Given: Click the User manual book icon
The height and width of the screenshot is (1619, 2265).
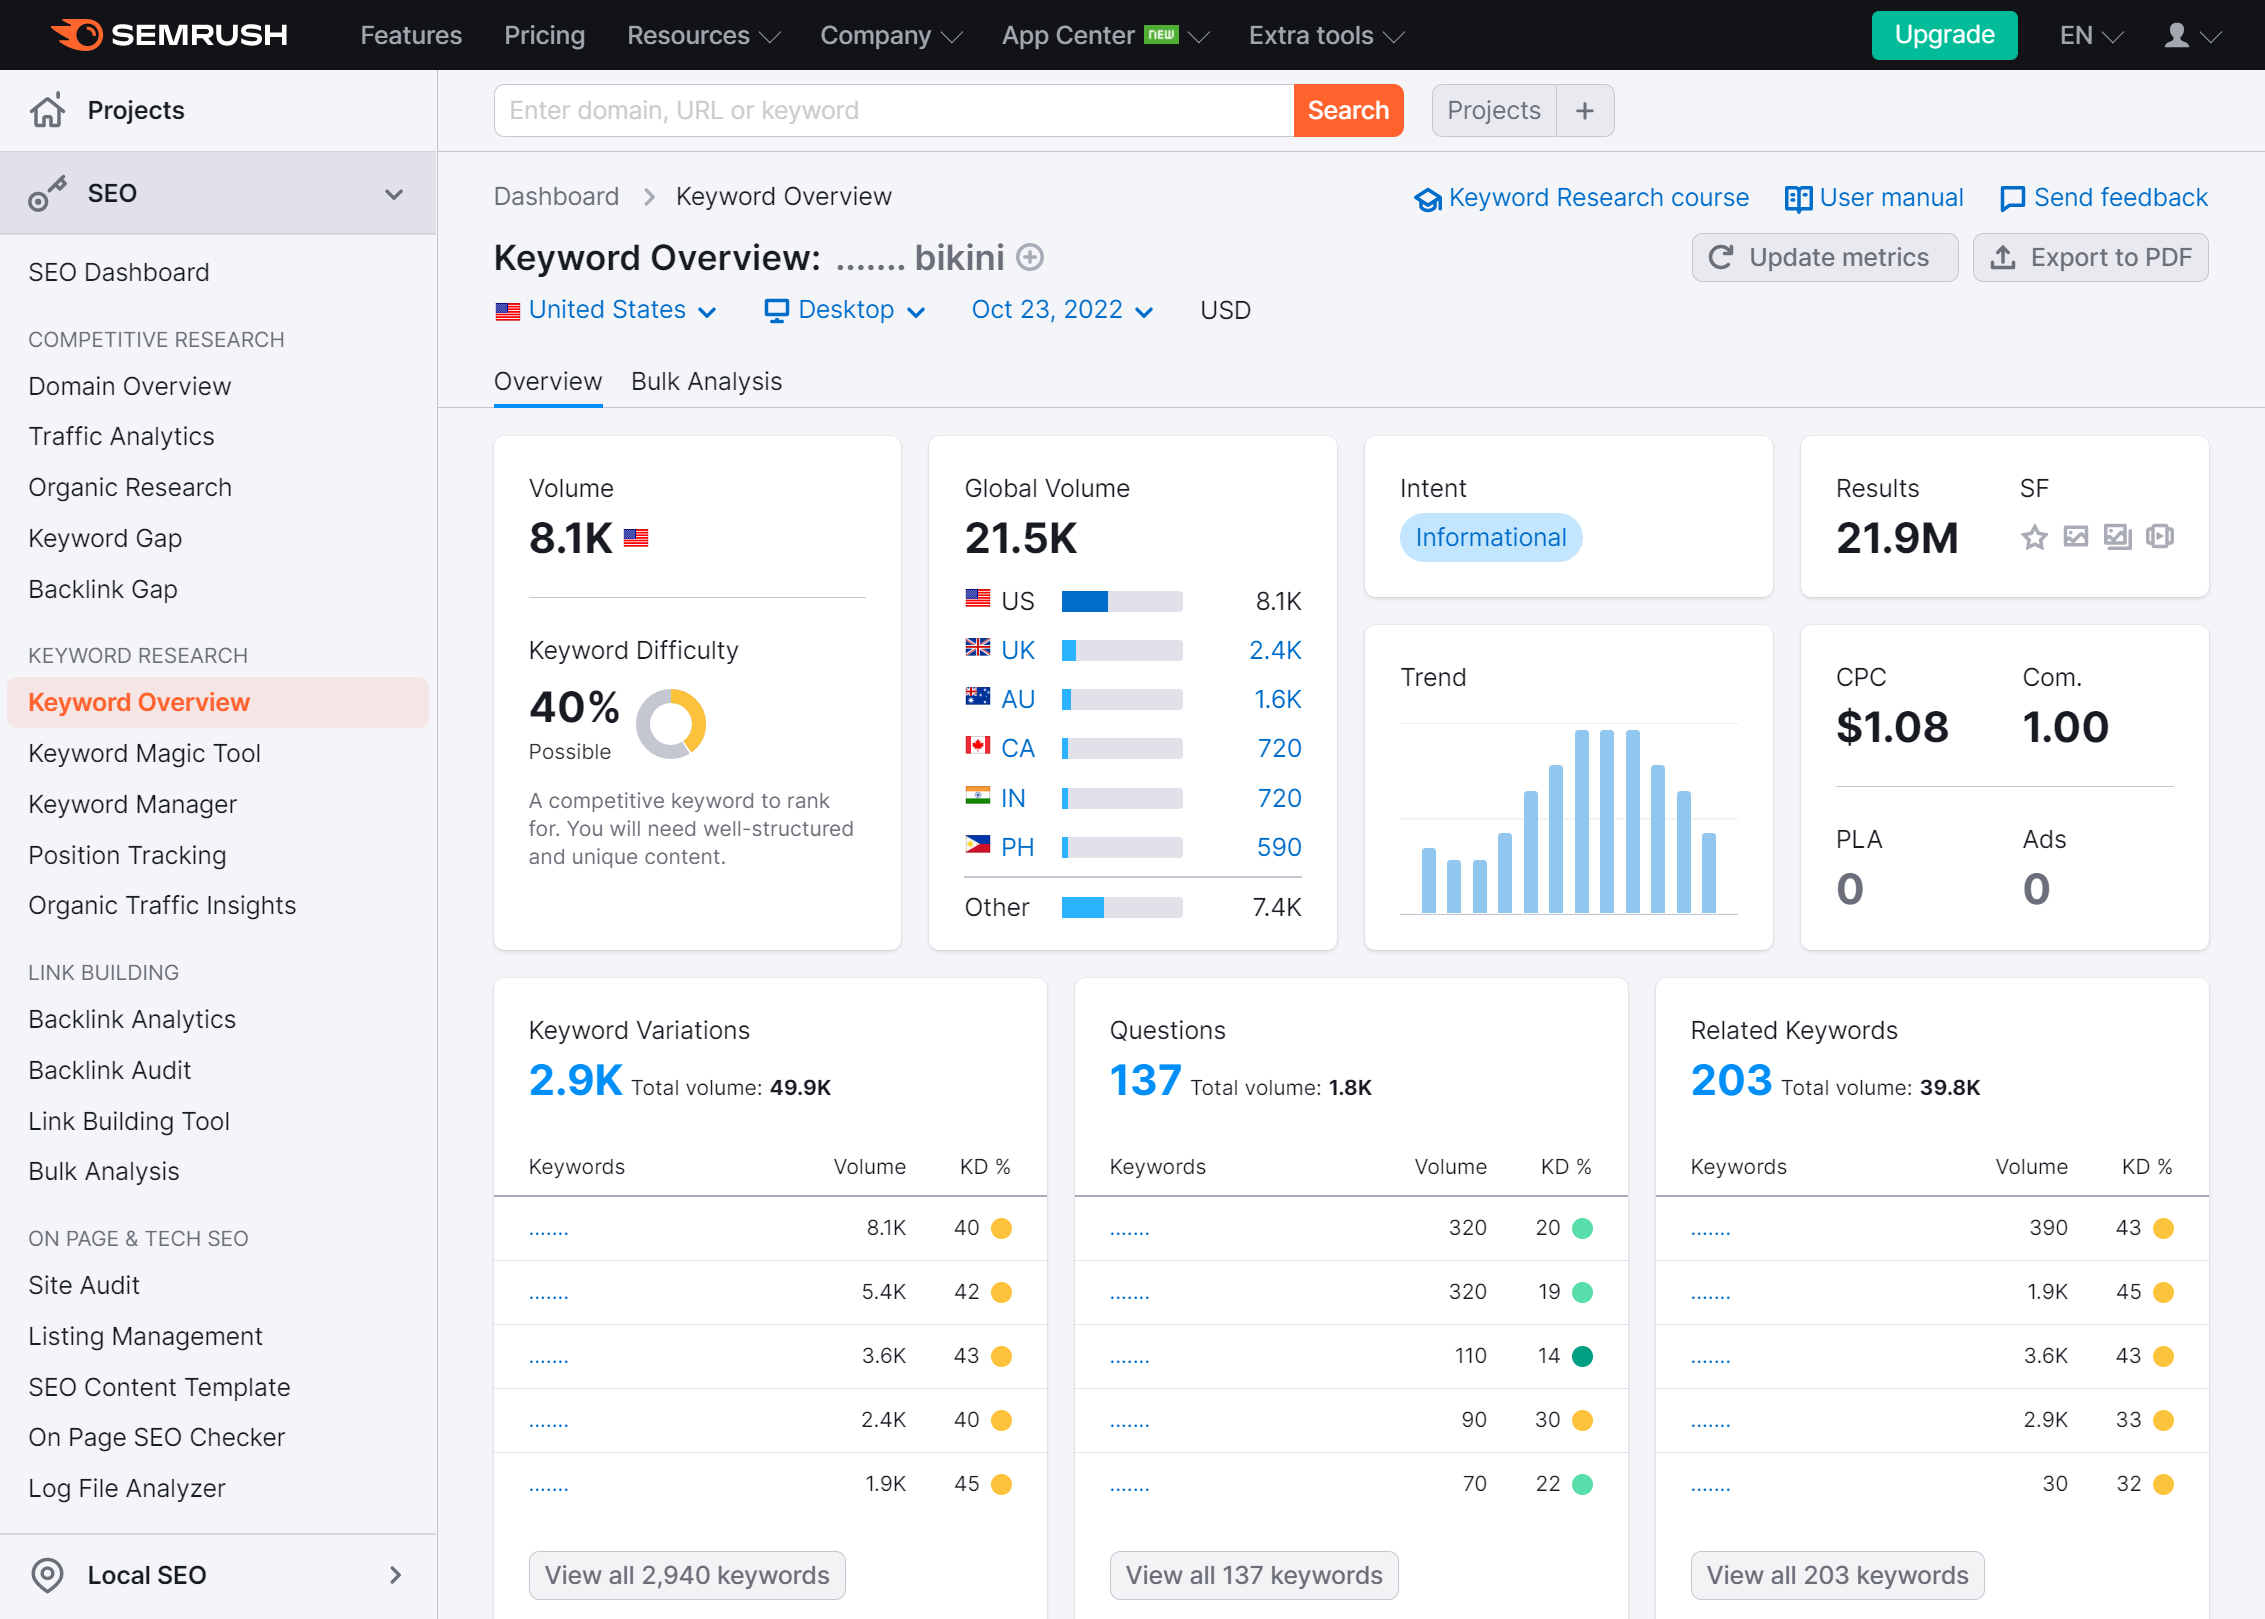Looking at the screenshot, I should (x=1798, y=199).
